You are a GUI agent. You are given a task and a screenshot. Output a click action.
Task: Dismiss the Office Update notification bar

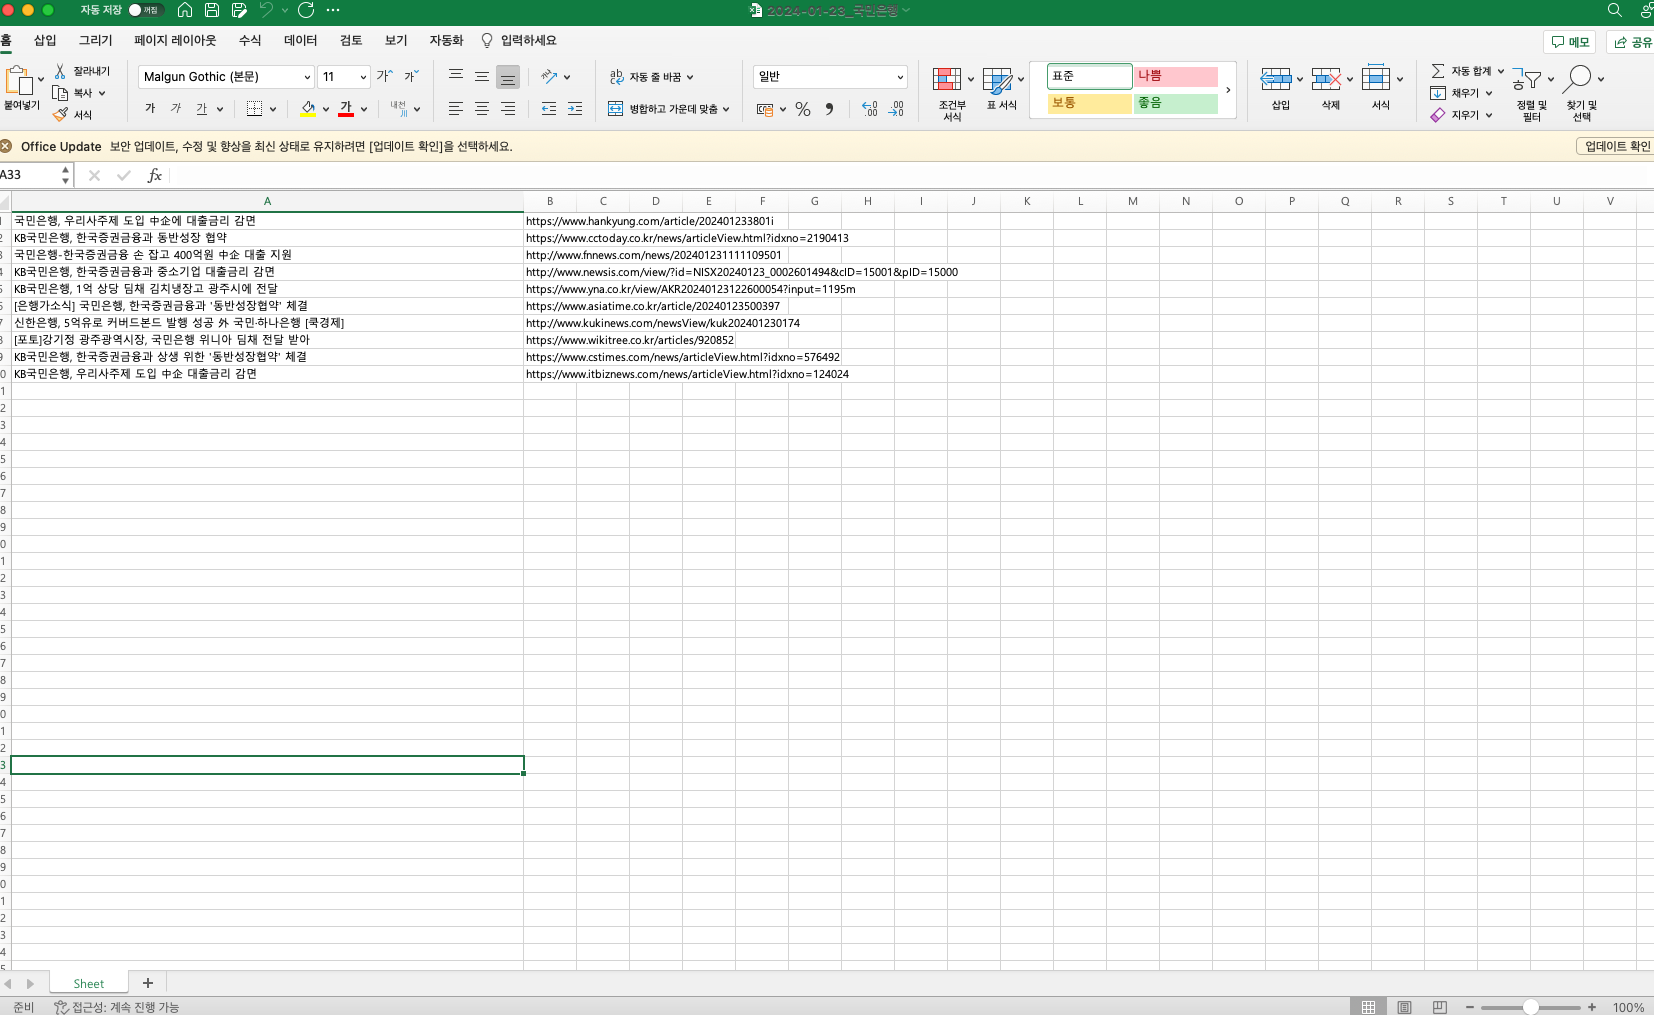pyautogui.click(x=6, y=146)
